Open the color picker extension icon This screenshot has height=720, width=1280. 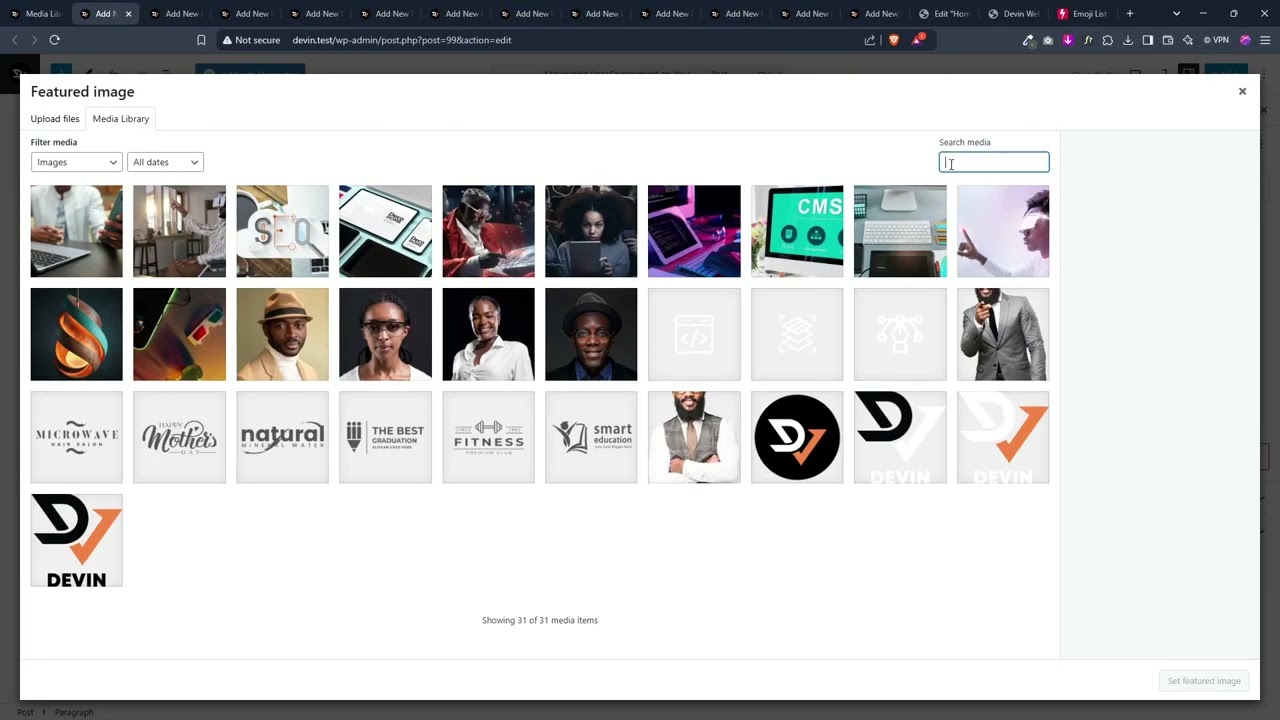pyautogui.click(x=1028, y=40)
